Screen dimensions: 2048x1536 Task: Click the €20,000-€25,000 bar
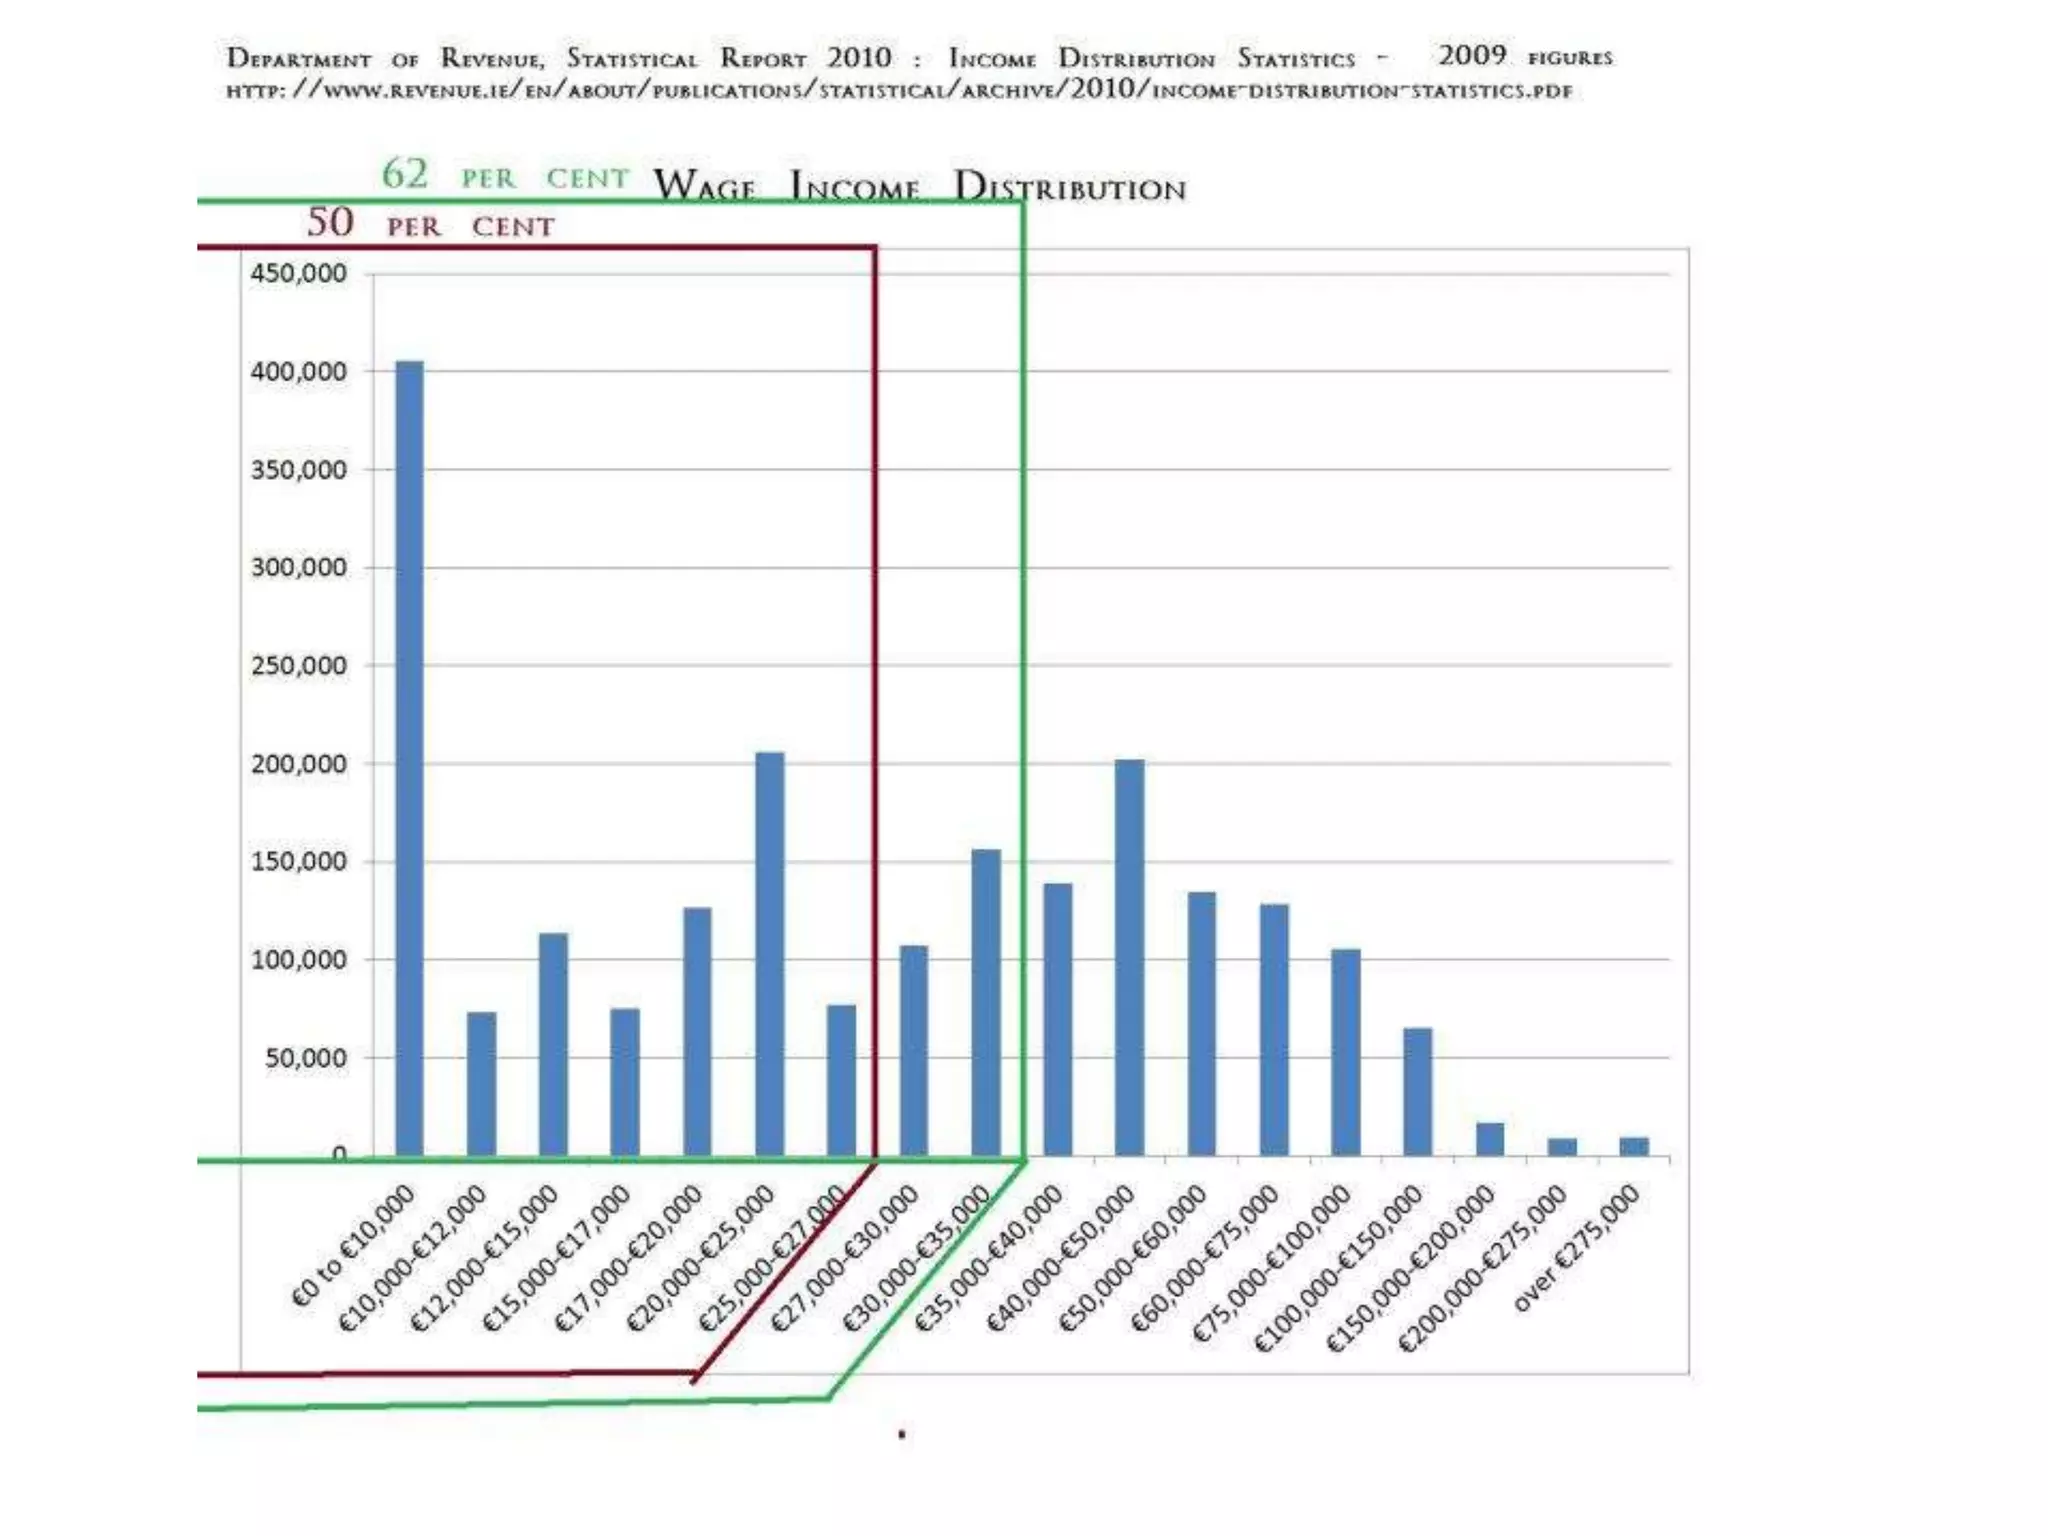769,953
